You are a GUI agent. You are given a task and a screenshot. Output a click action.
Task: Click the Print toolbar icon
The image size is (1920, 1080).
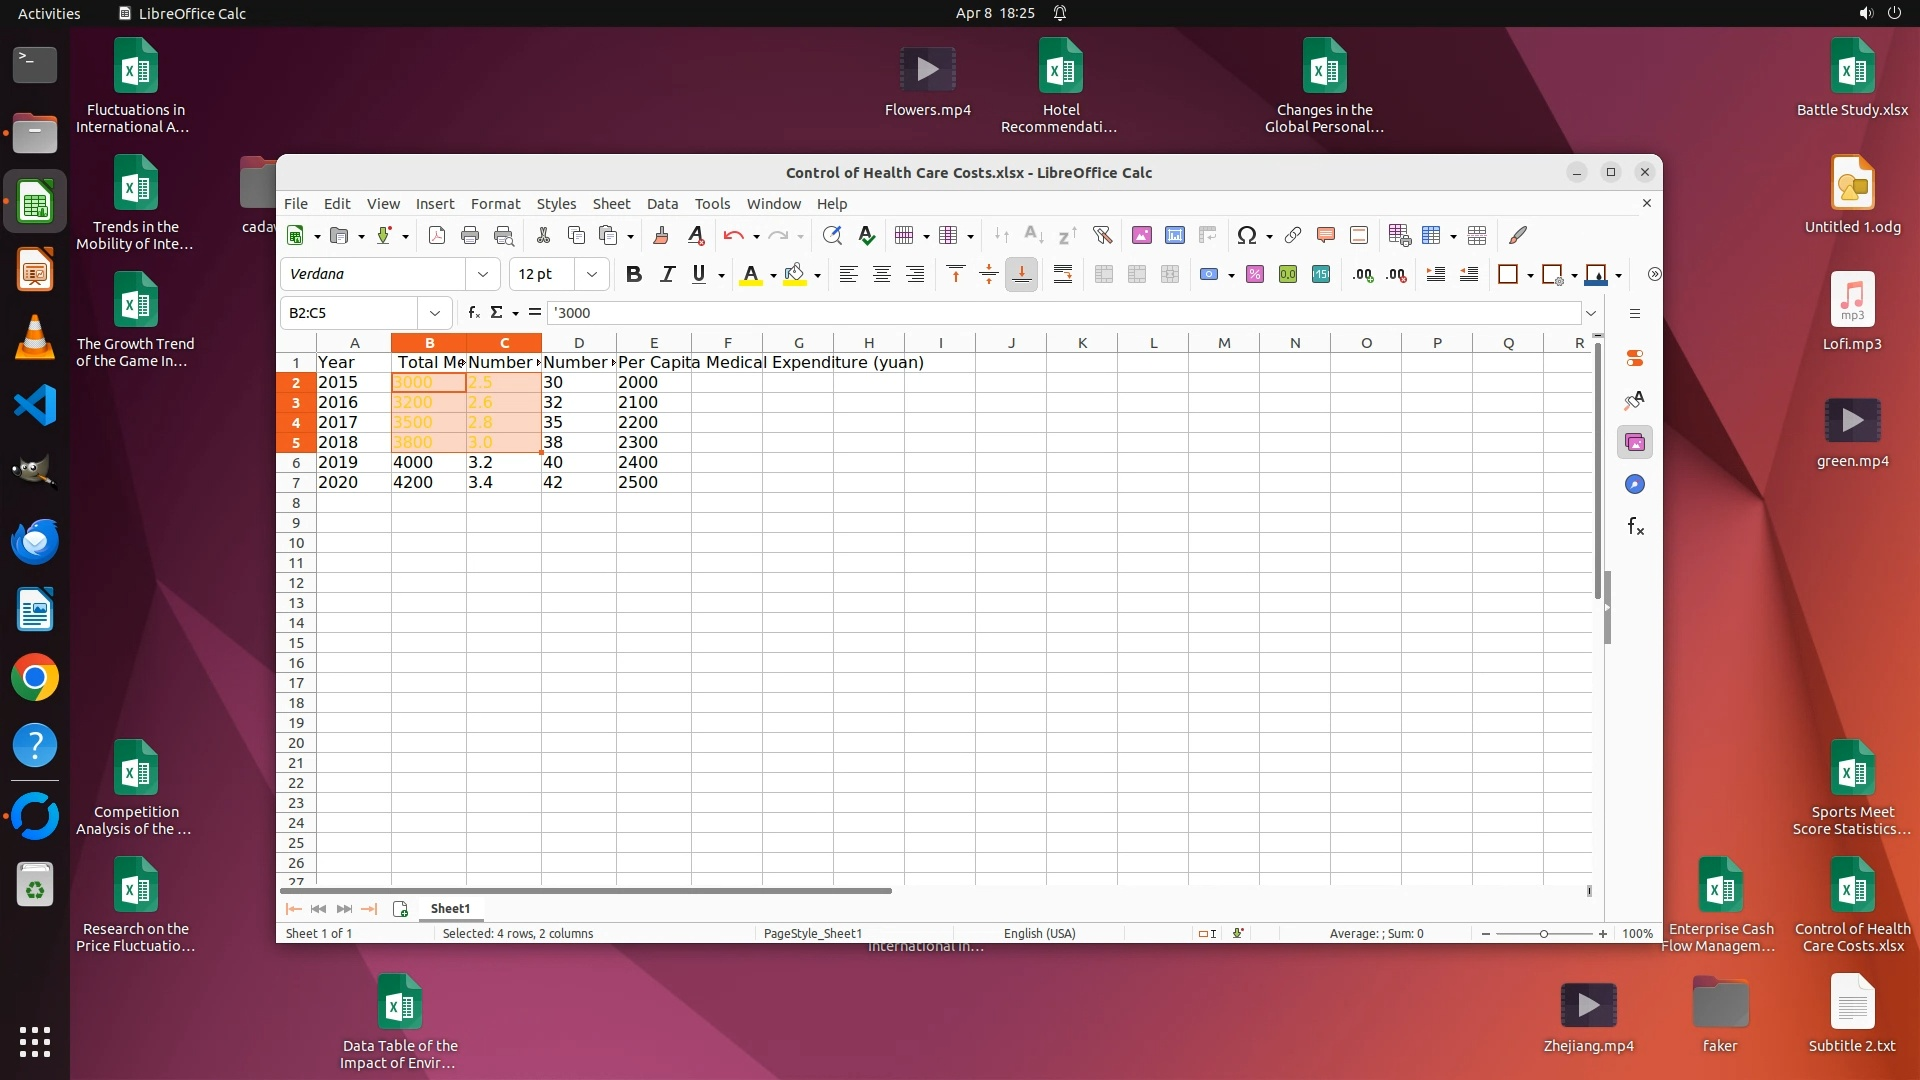[470, 236]
